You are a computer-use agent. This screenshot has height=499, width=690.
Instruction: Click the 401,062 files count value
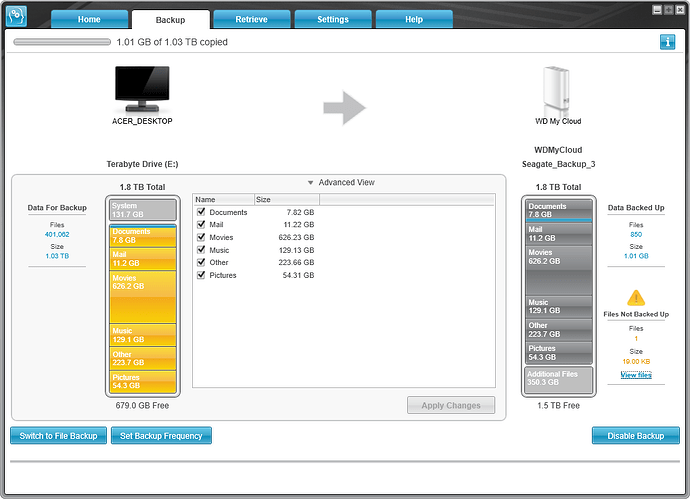[x=57, y=235]
